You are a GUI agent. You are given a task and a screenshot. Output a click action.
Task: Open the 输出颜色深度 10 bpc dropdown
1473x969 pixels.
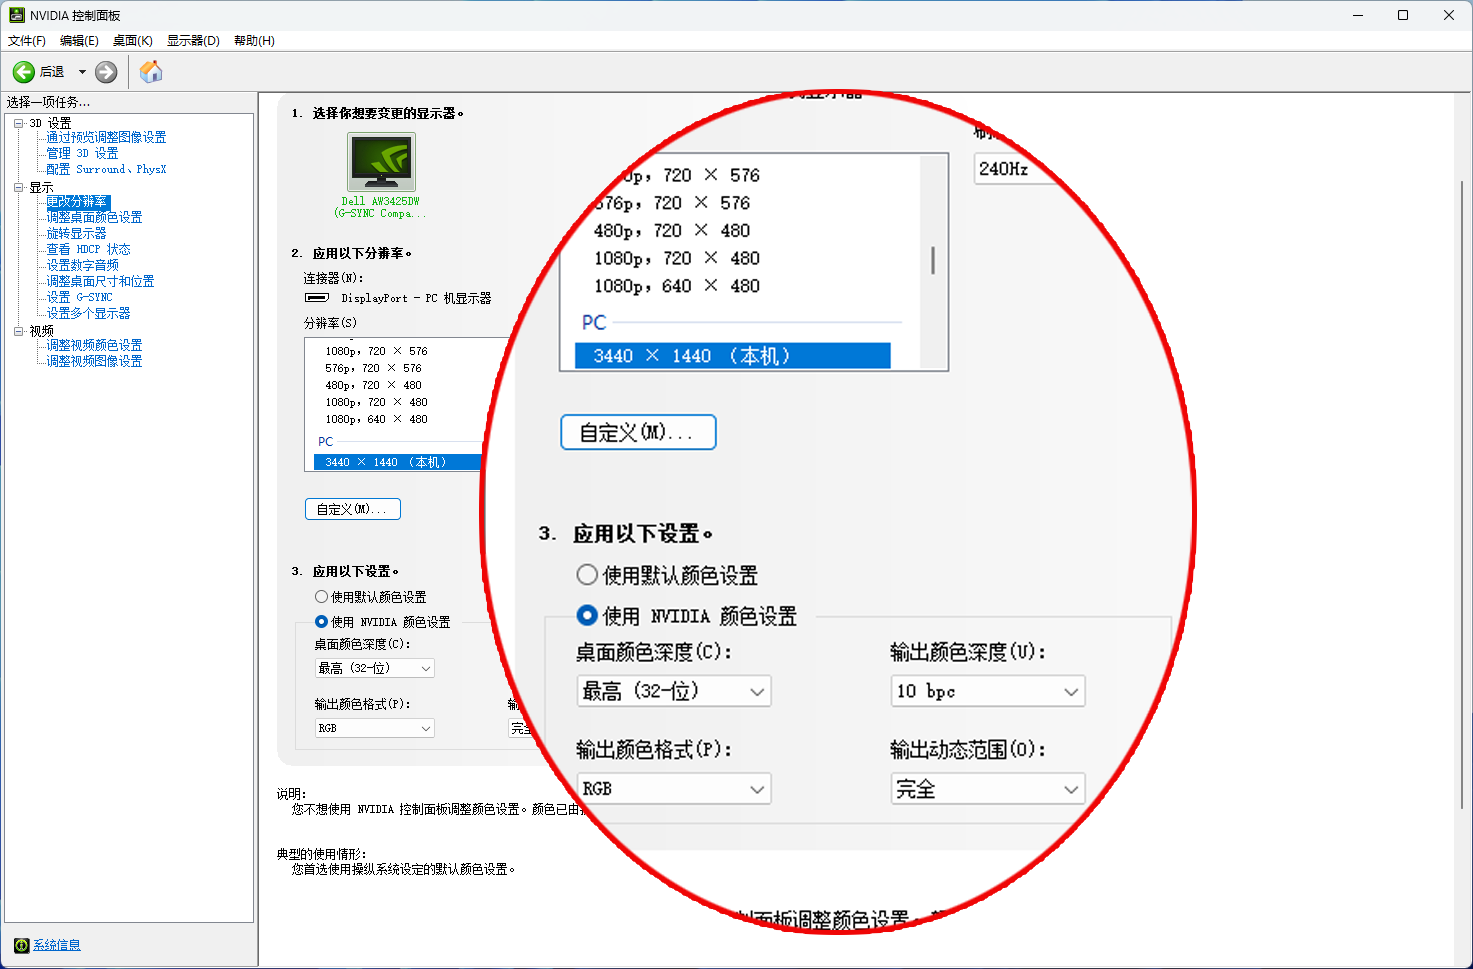[987, 691]
